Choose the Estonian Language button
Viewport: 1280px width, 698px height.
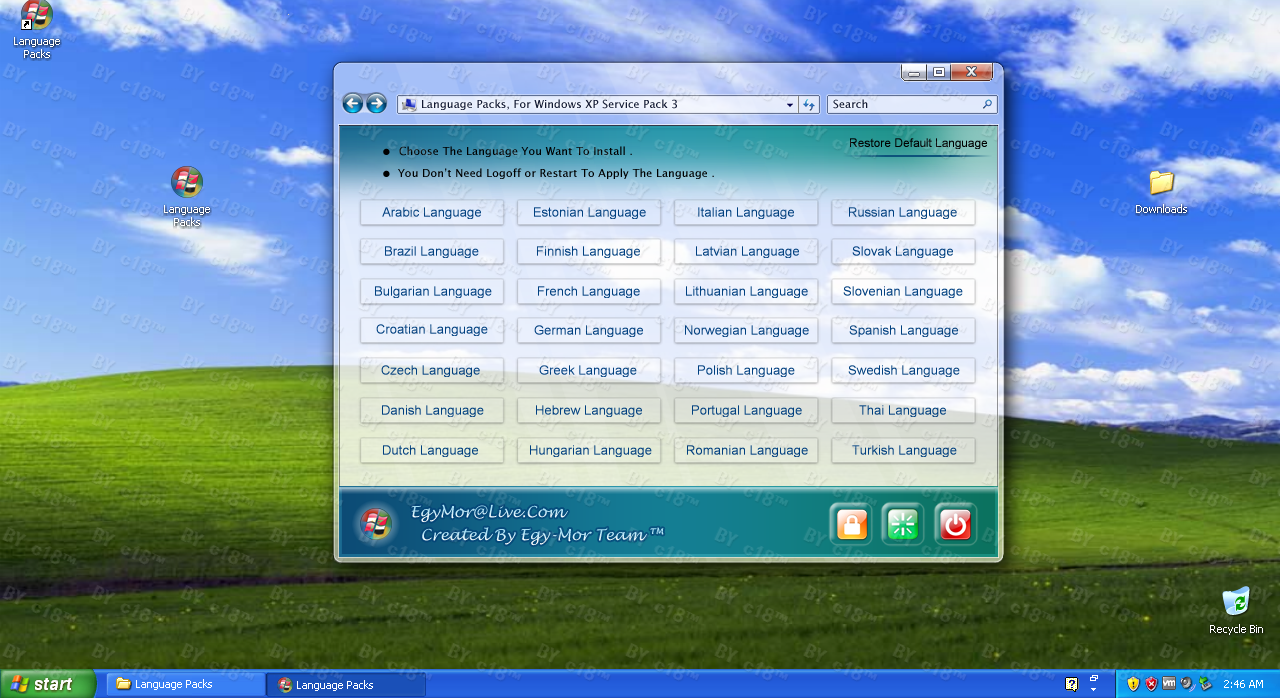(x=589, y=212)
